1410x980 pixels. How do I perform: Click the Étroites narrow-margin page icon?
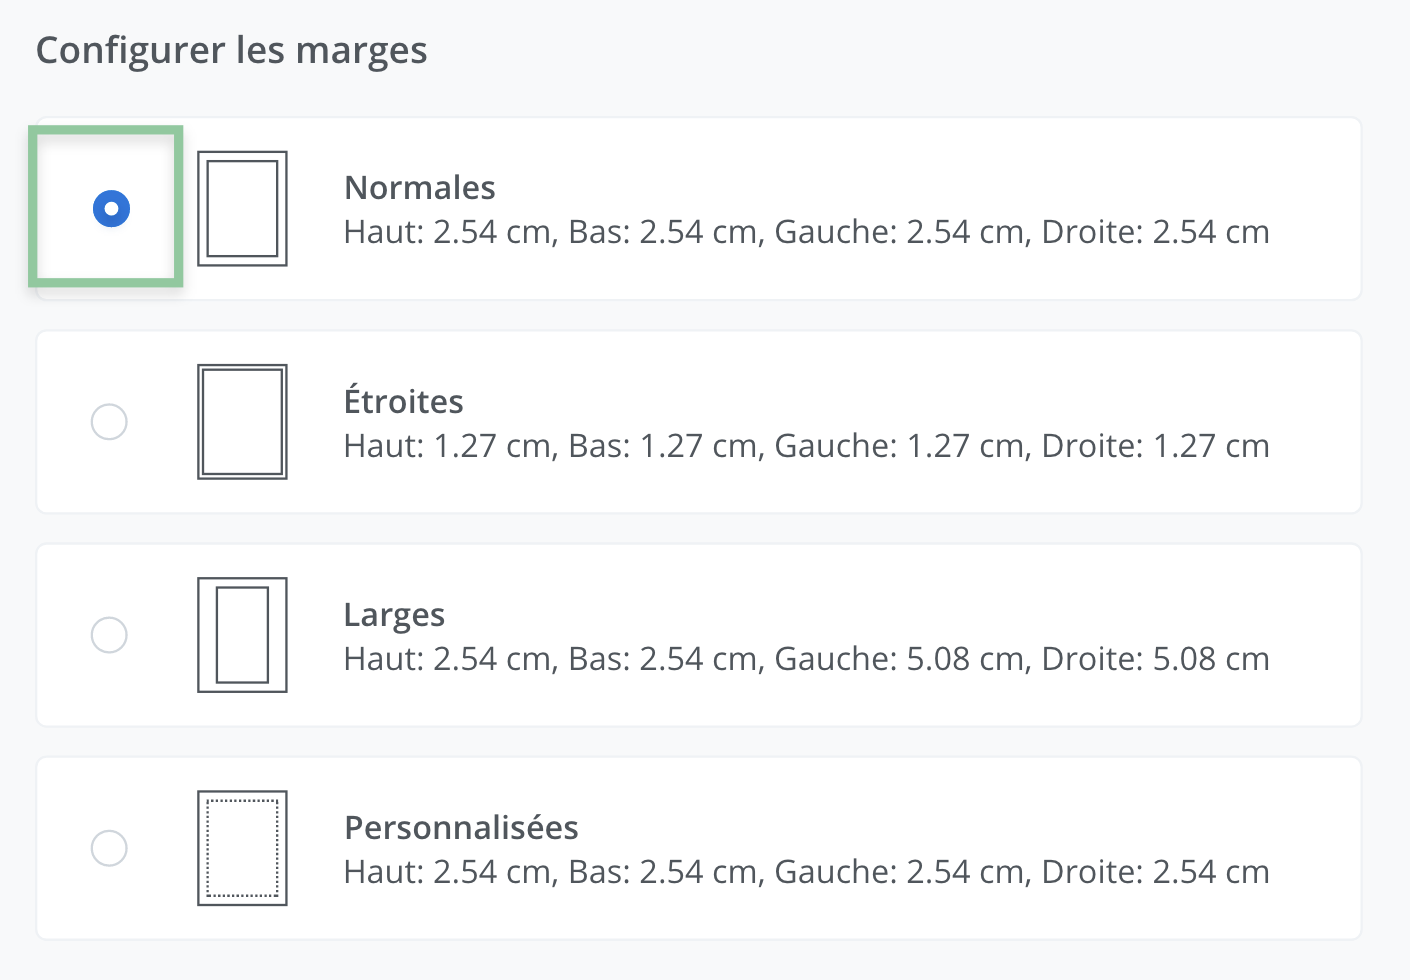click(x=242, y=422)
